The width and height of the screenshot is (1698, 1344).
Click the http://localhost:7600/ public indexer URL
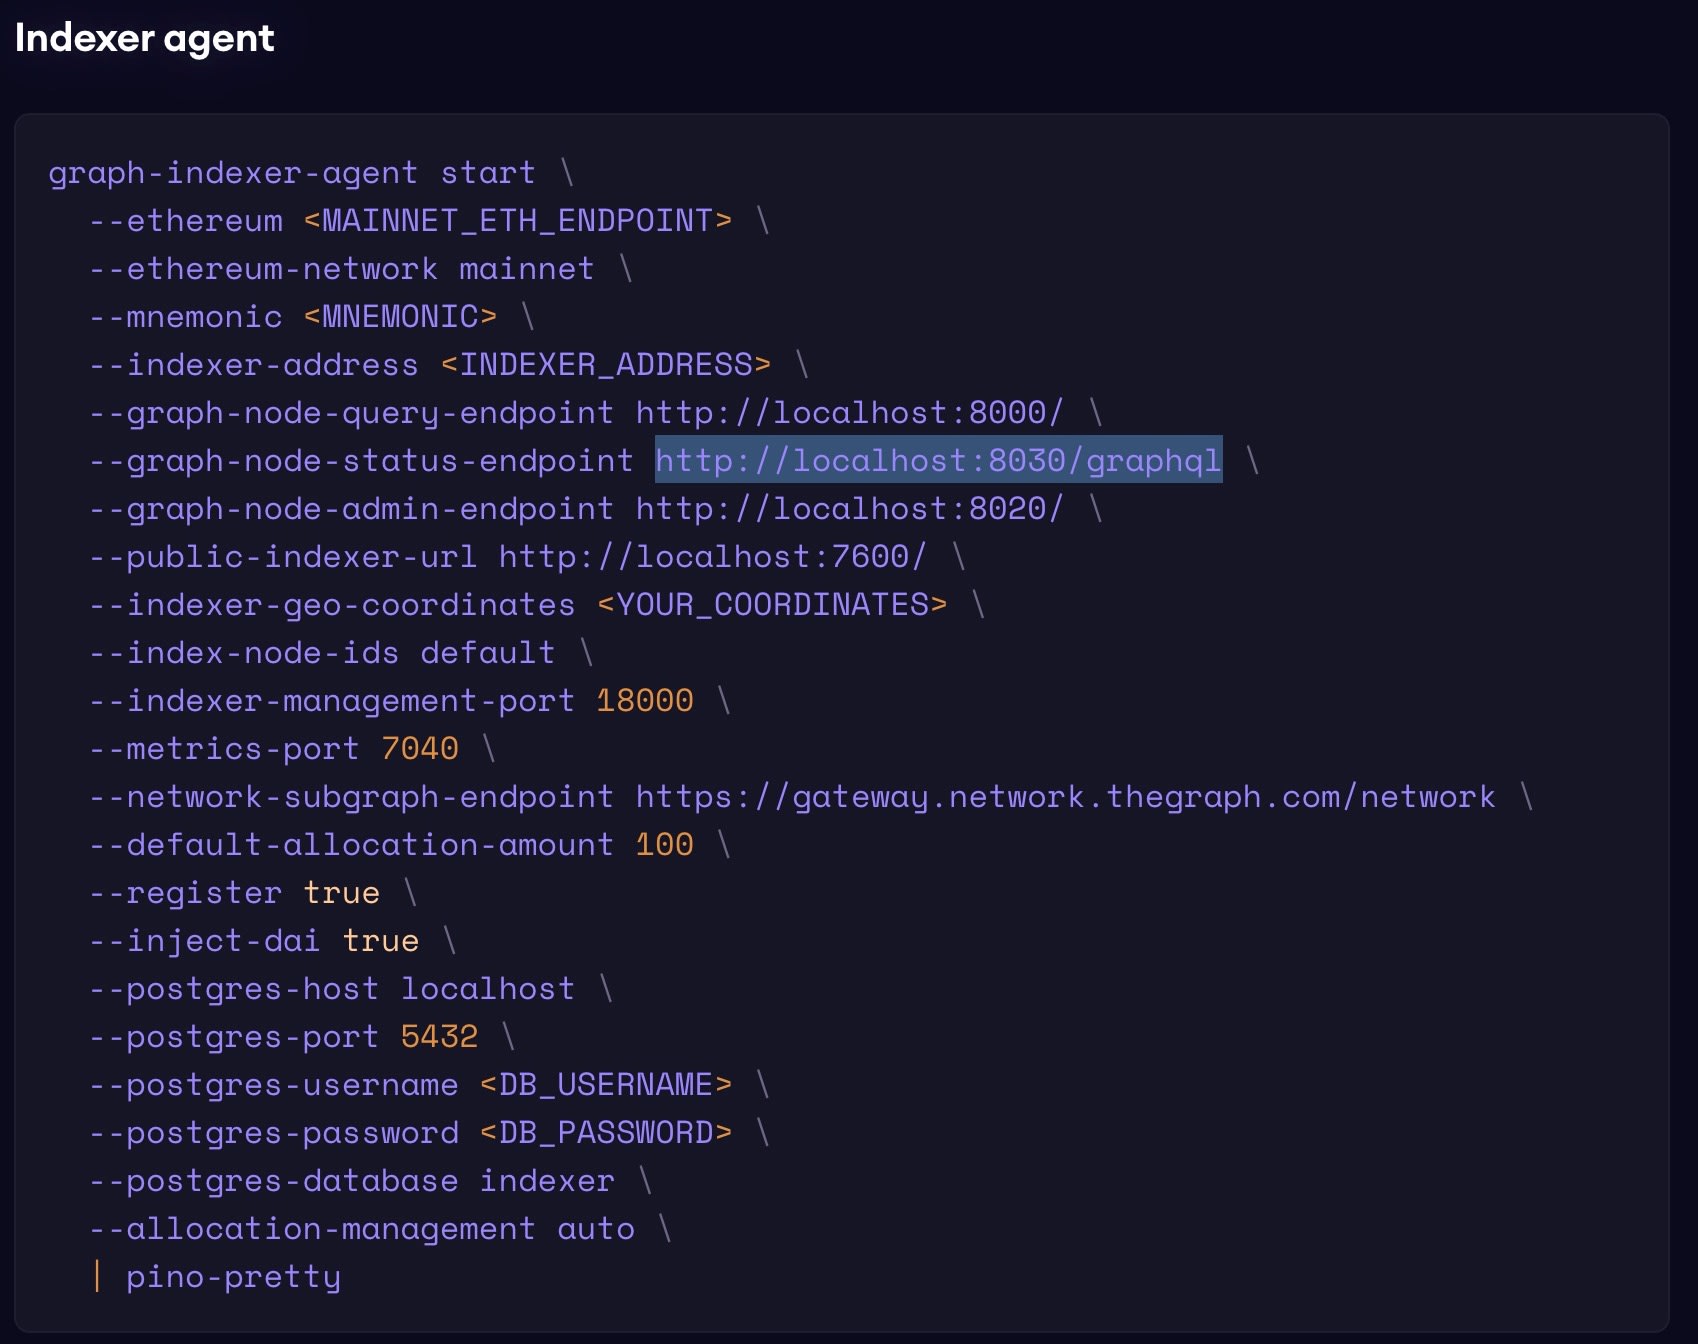[x=713, y=556]
